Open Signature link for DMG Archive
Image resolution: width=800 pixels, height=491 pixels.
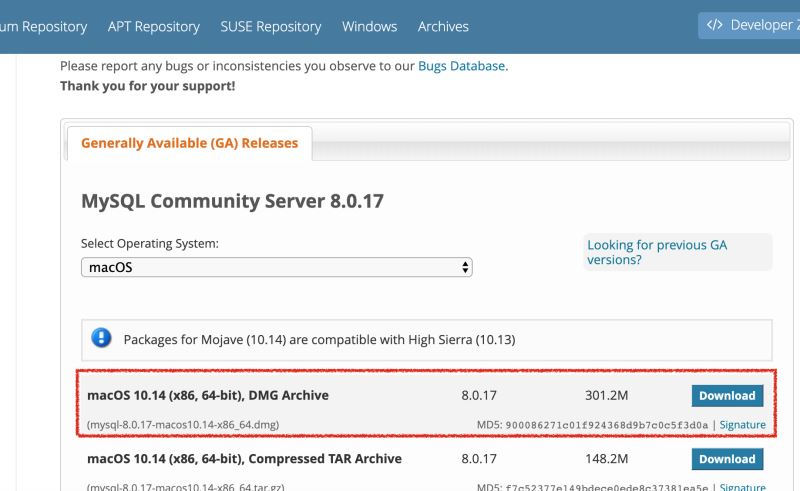742,424
